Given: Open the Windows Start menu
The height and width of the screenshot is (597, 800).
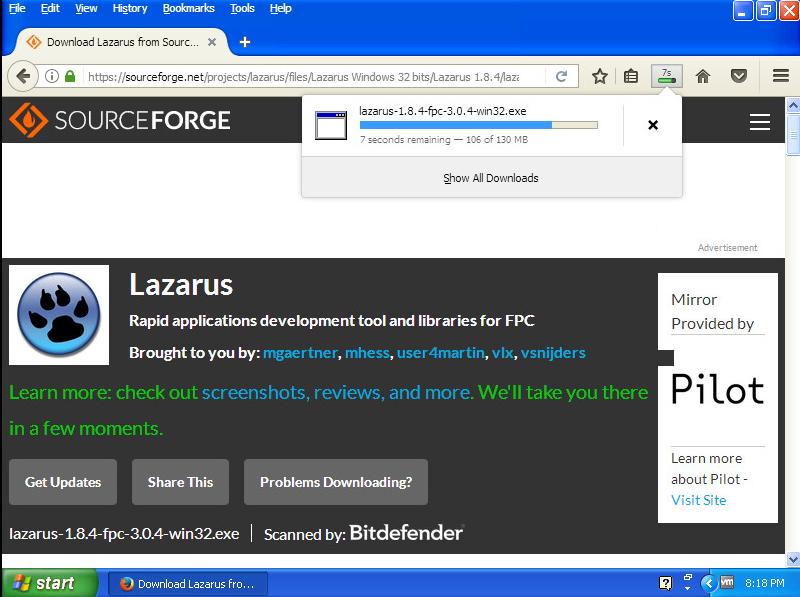Looking at the screenshot, I should click(x=48, y=583).
